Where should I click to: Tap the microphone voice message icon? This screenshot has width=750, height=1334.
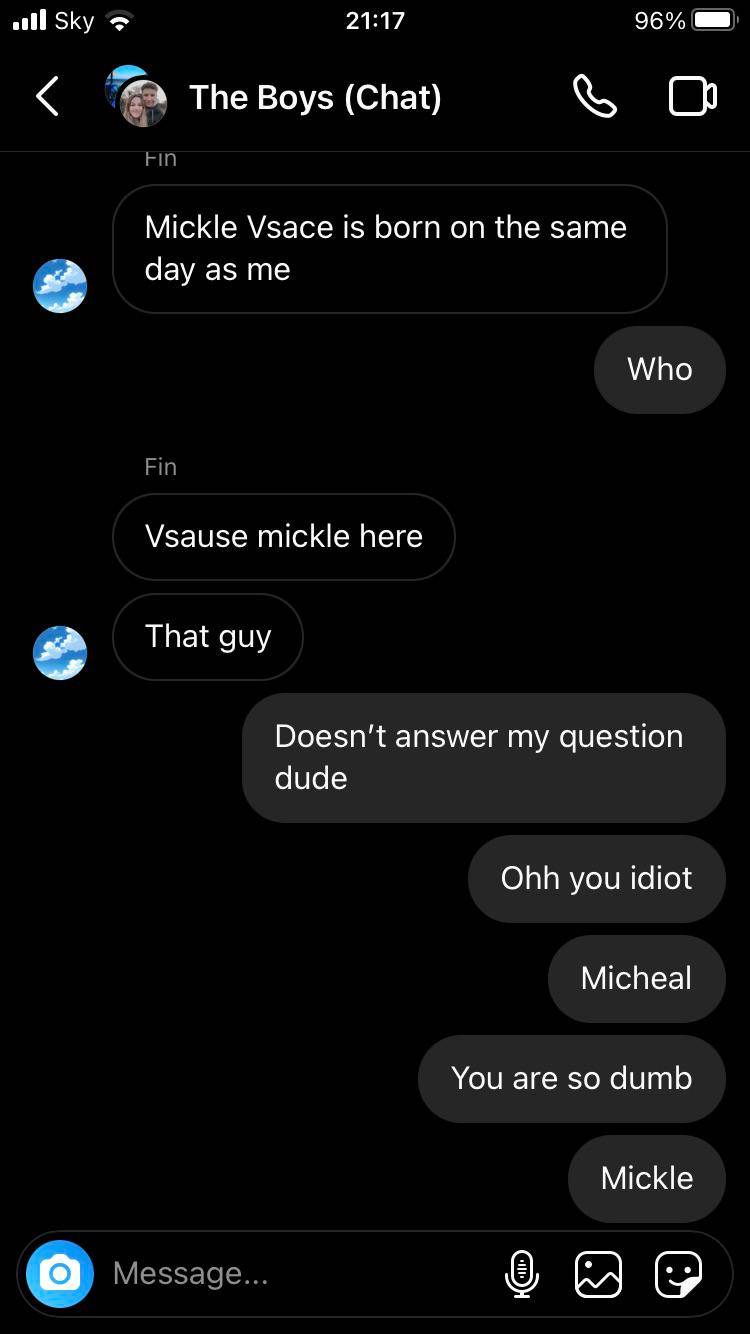521,1273
